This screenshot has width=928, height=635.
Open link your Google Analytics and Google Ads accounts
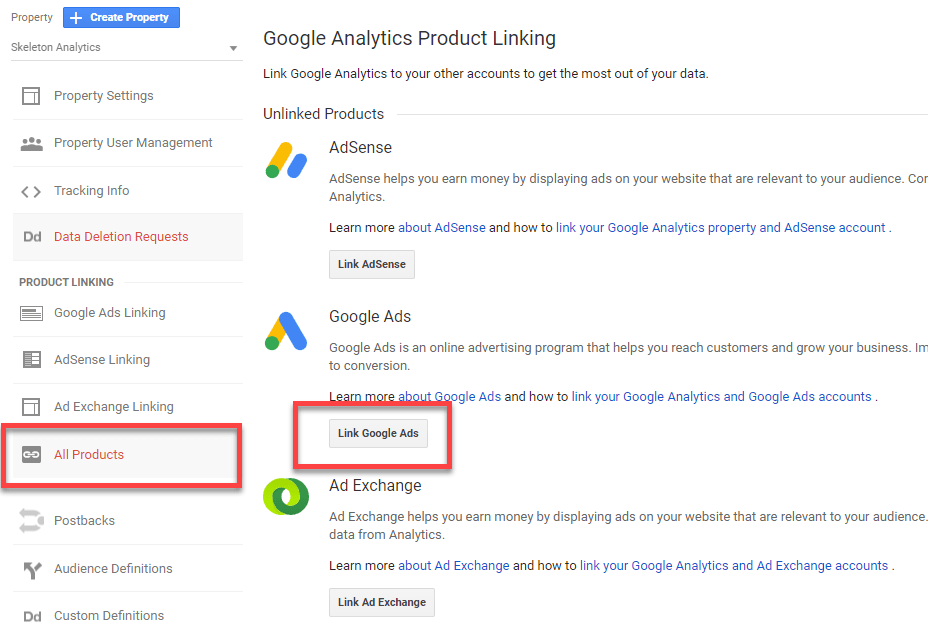coord(721,397)
